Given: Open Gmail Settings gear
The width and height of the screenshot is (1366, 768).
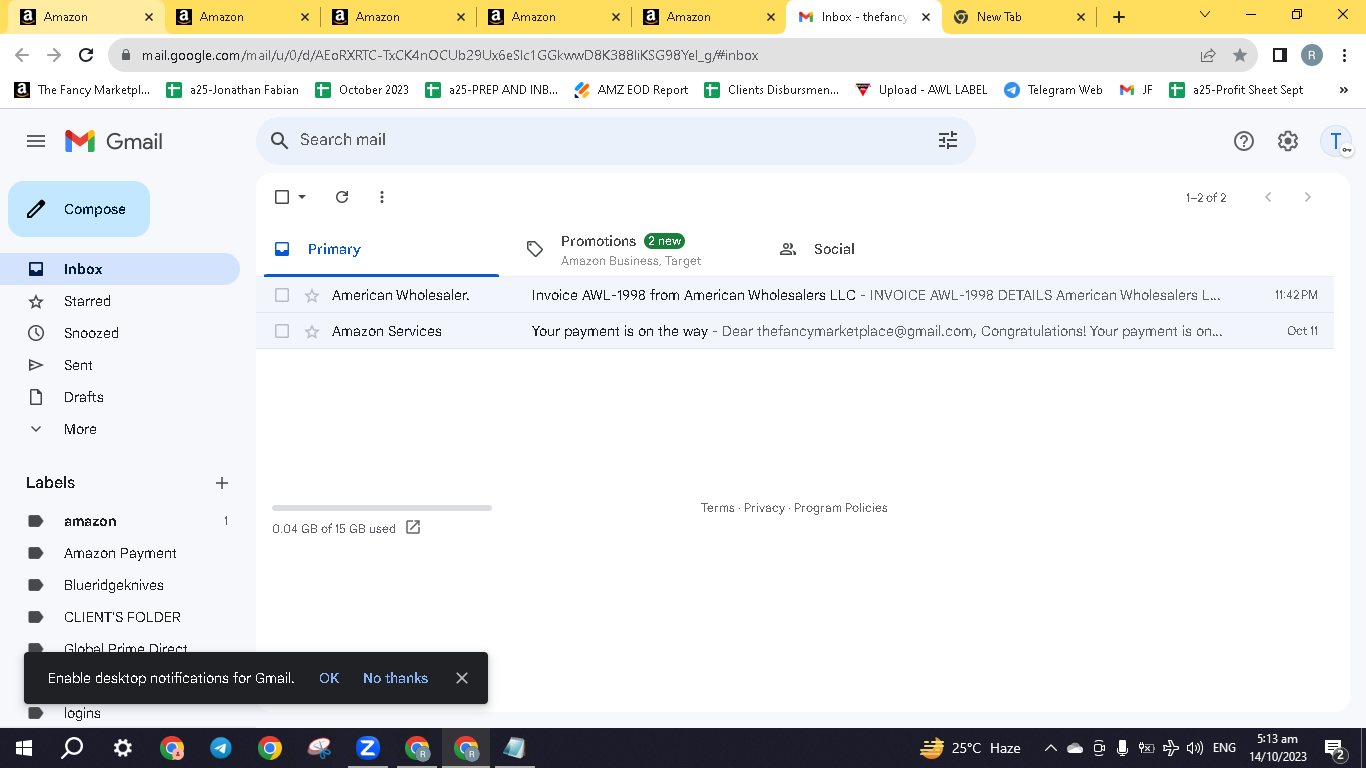Looking at the screenshot, I should (1288, 141).
